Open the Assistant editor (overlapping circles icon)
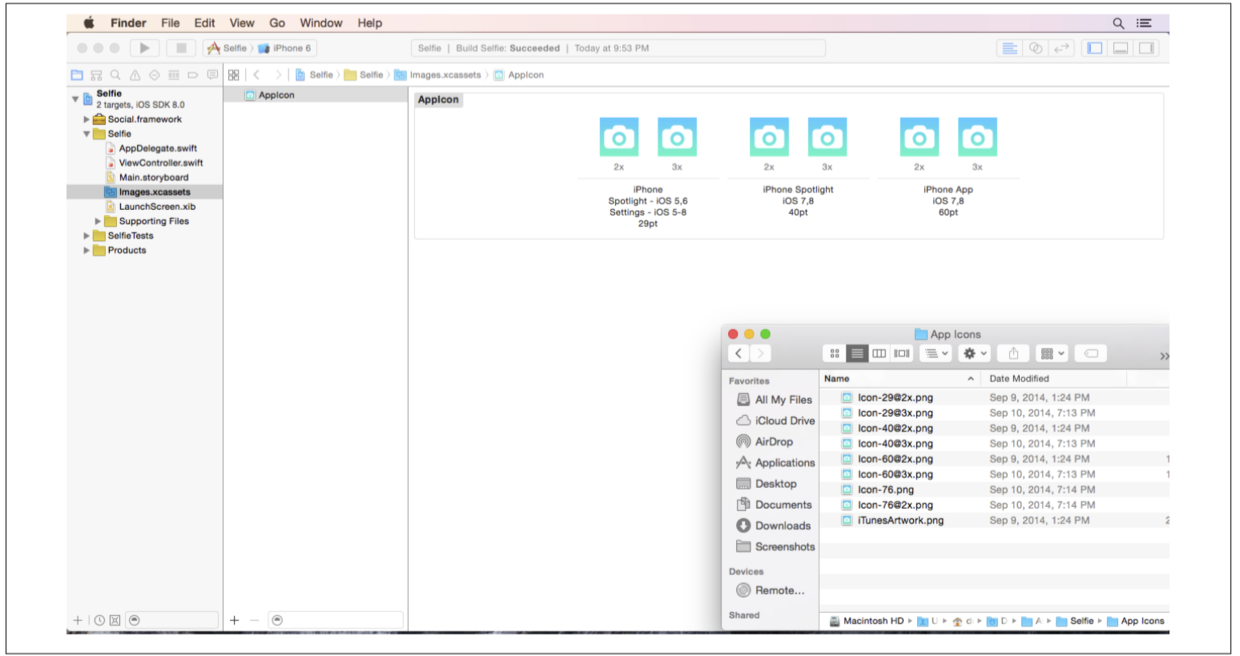Screen dimensions: 1240x656 tap(1036, 48)
